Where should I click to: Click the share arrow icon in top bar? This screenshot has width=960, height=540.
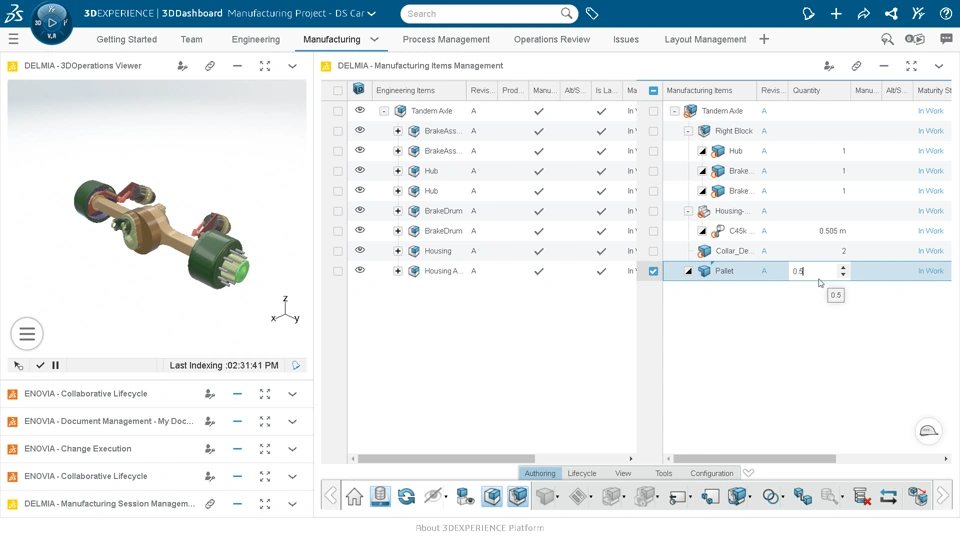click(x=863, y=13)
